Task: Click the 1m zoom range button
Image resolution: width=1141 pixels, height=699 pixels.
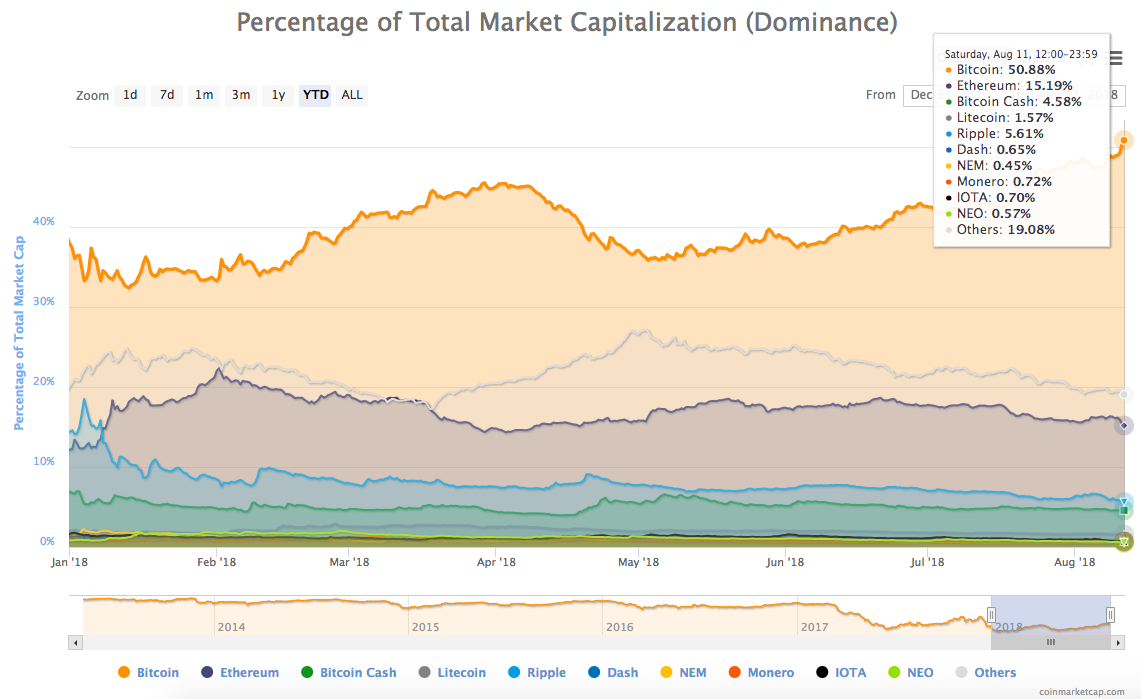Action: pyautogui.click(x=203, y=94)
